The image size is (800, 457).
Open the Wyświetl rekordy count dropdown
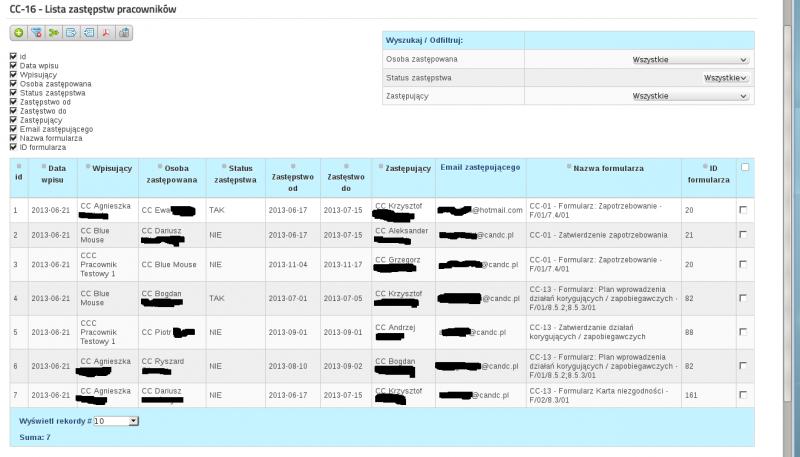(116, 421)
